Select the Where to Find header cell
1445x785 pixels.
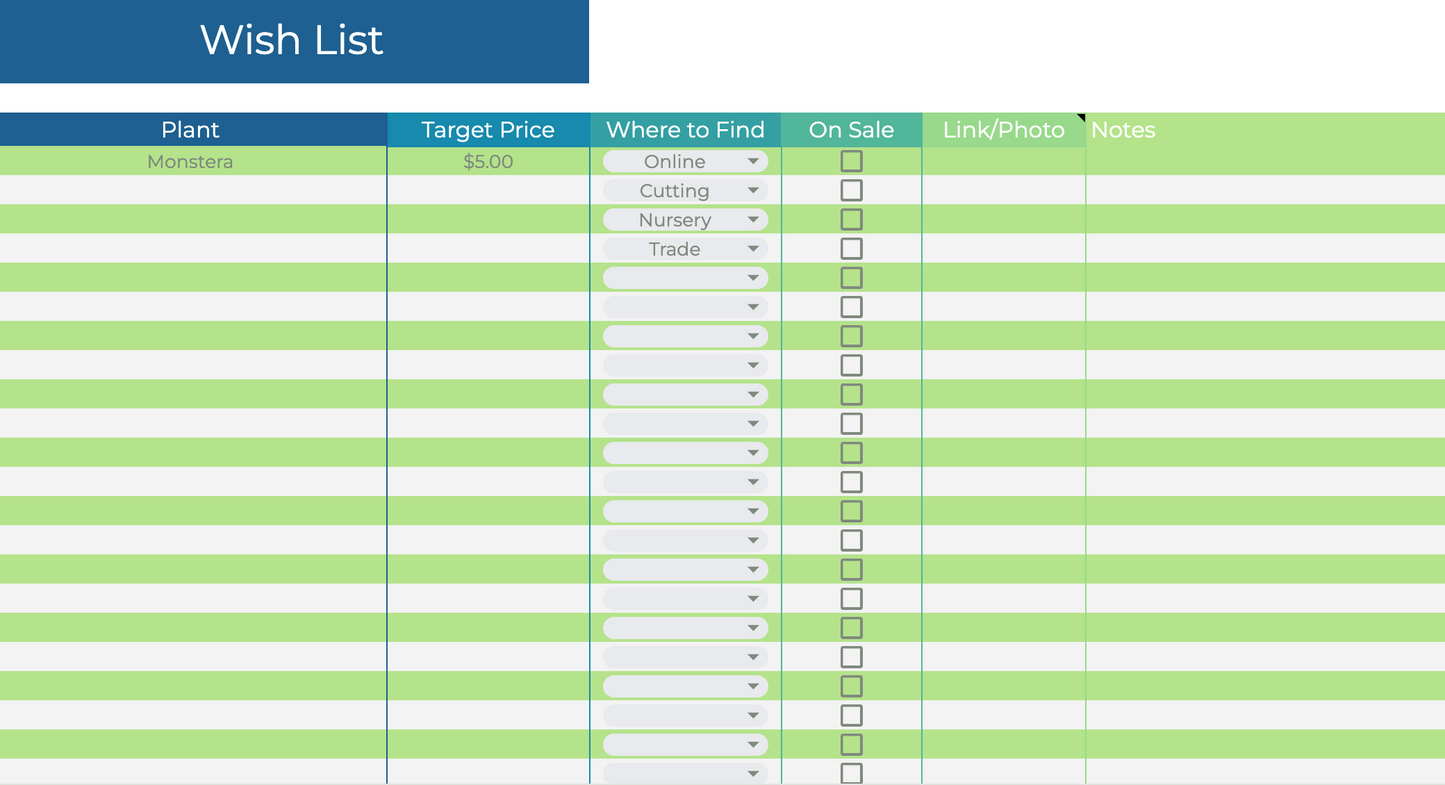[x=685, y=130]
